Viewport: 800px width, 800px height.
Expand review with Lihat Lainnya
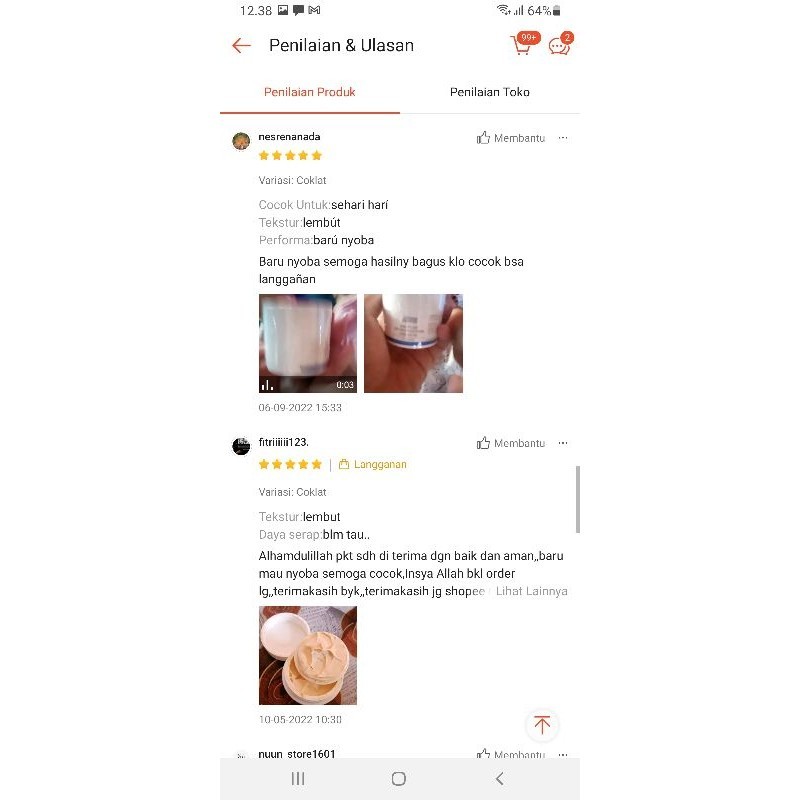(x=531, y=591)
